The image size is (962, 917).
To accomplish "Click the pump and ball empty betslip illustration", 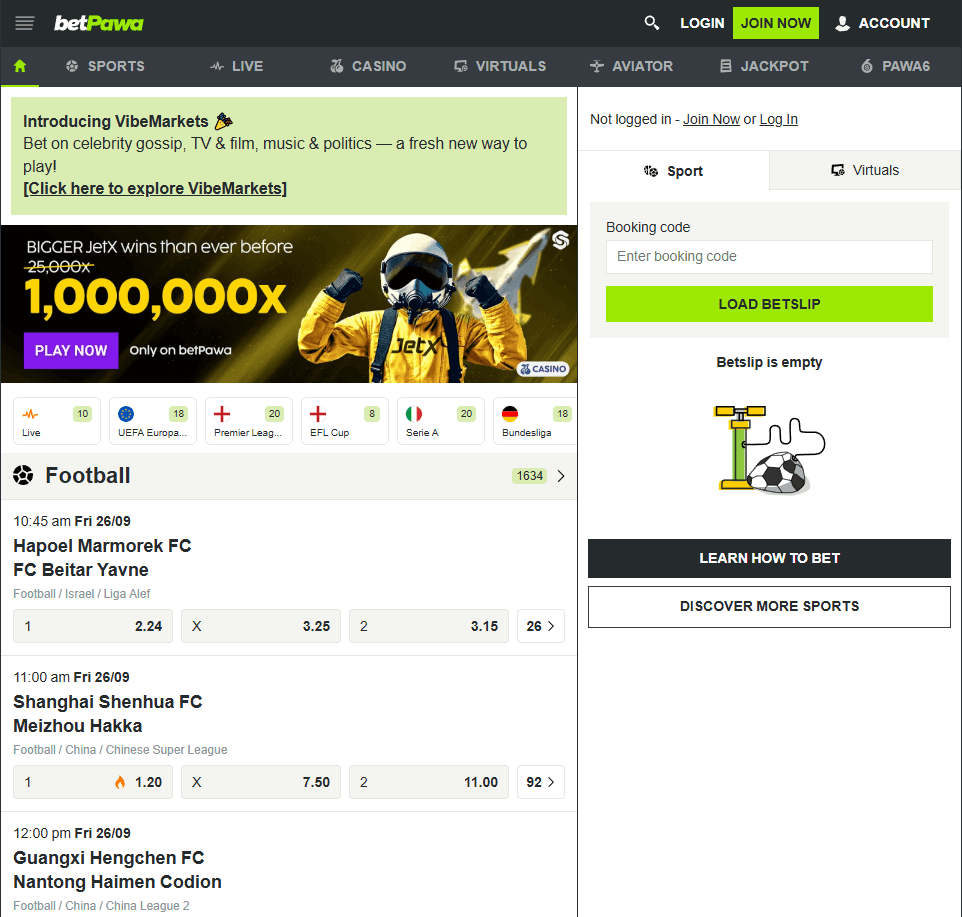I will (769, 449).
